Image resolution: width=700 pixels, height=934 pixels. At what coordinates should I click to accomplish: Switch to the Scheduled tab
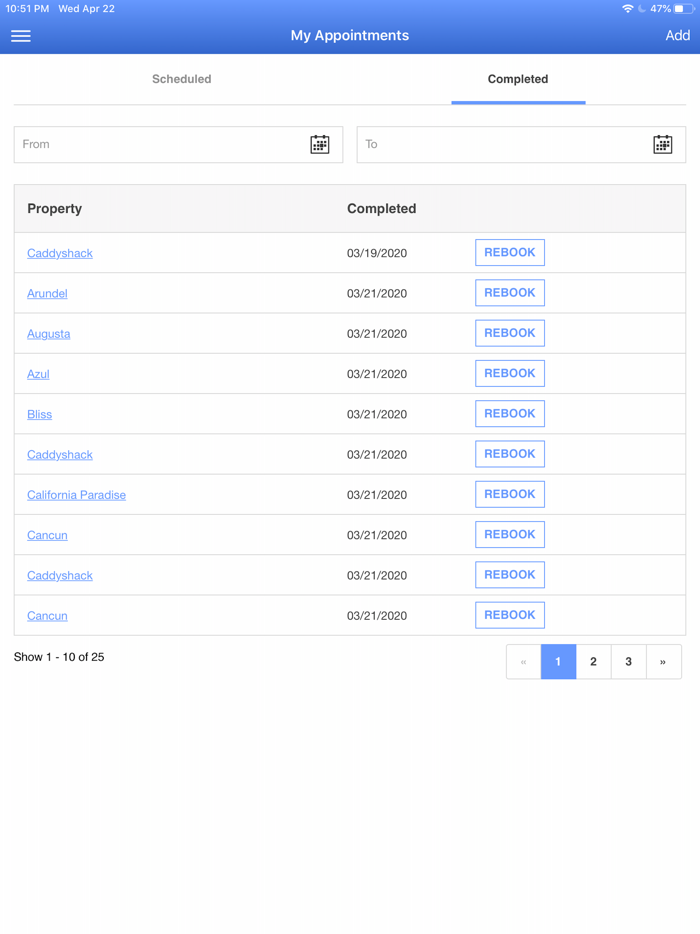182,79
